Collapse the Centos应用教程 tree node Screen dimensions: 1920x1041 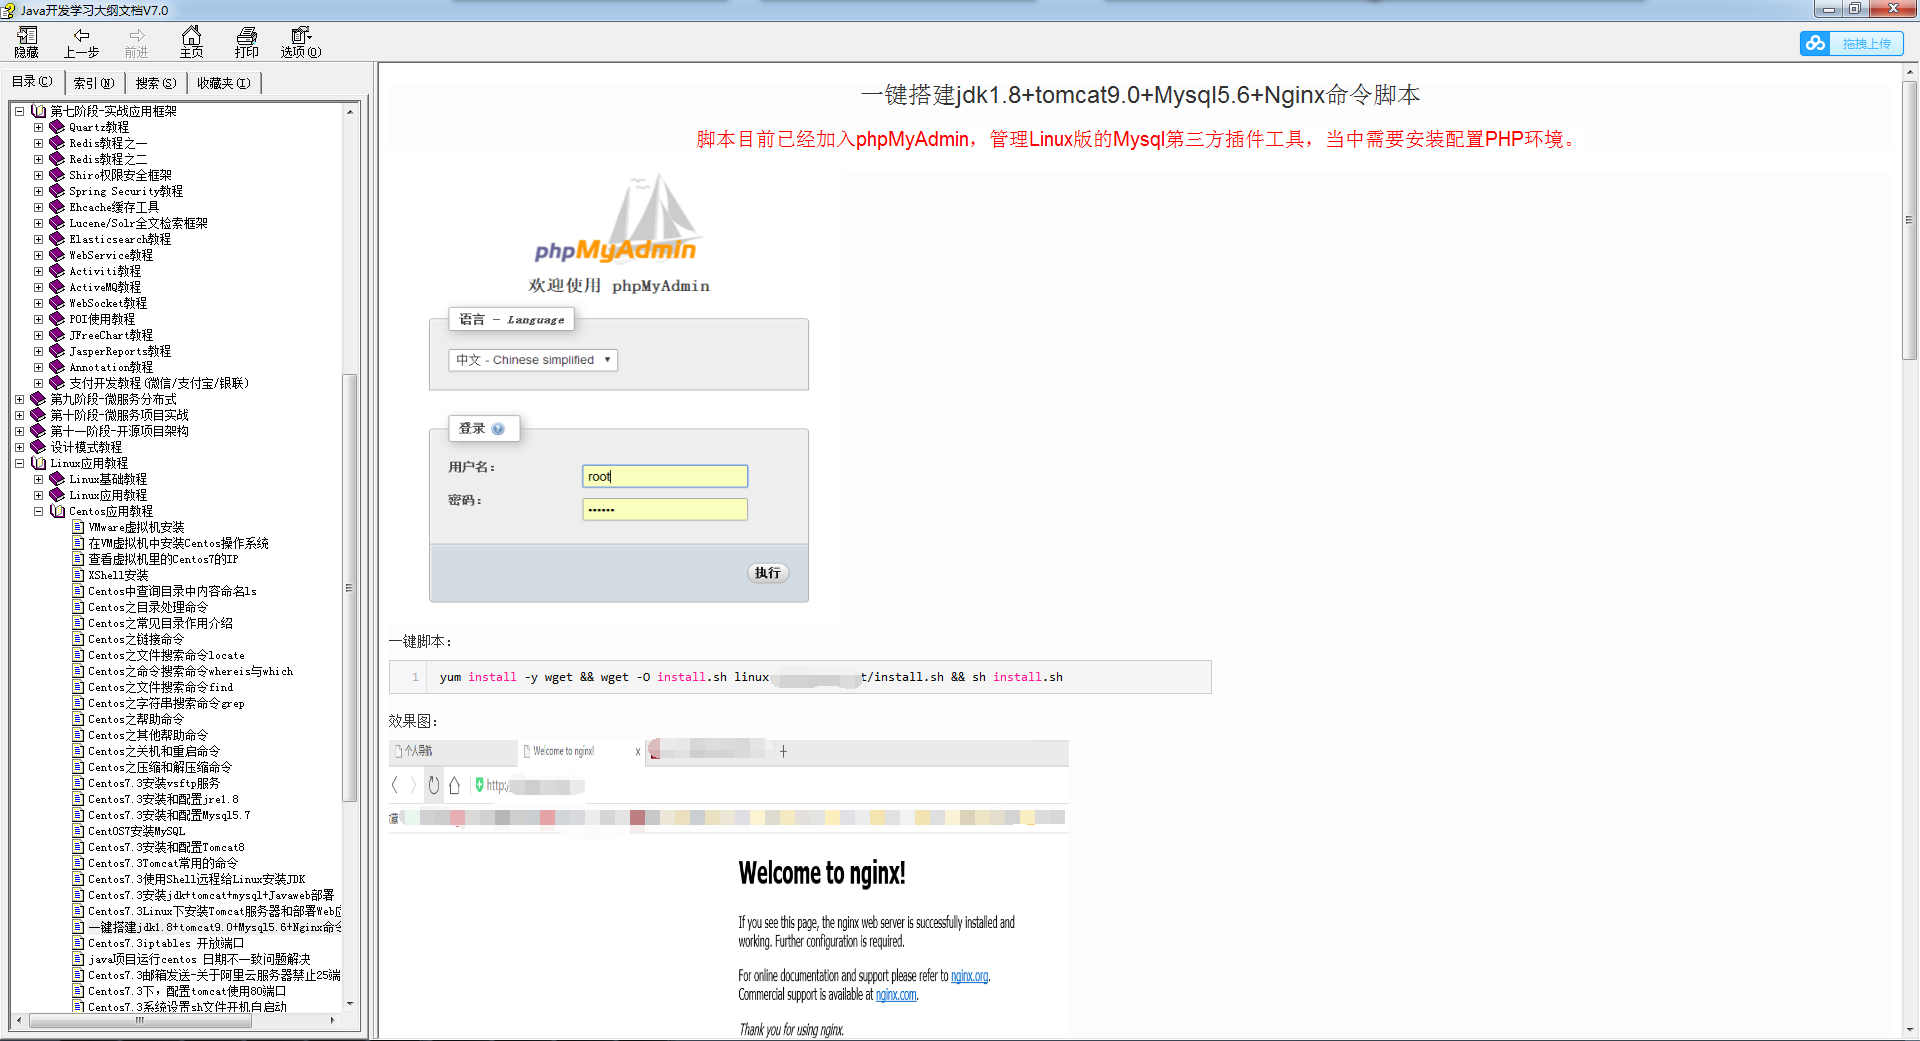[38, 511]
